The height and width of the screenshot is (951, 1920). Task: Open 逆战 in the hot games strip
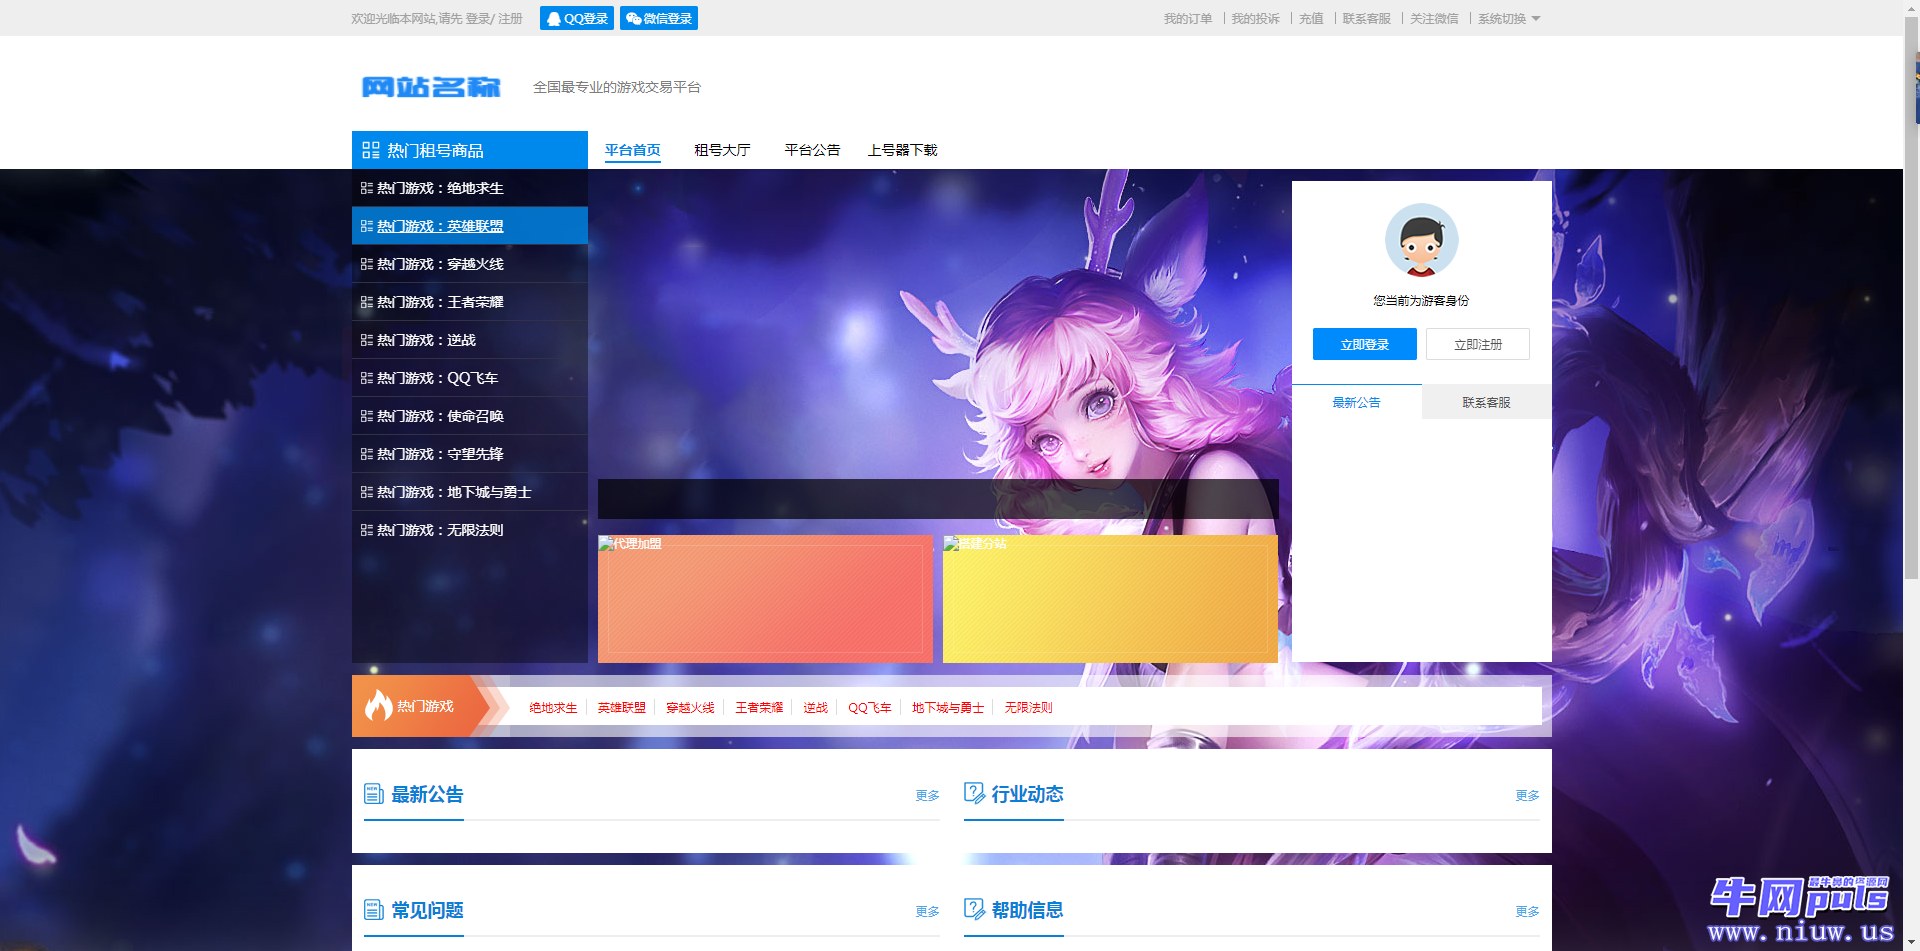click(x=816, y=708)
